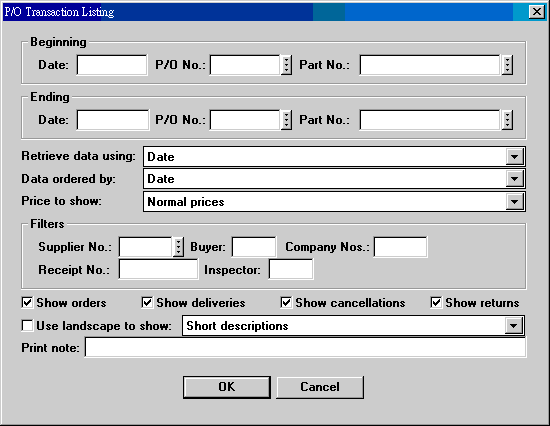Image resolution: width=550 pixels, height=426 pixels.
Task: Click into the Print note field
Action: coord(306,348)
